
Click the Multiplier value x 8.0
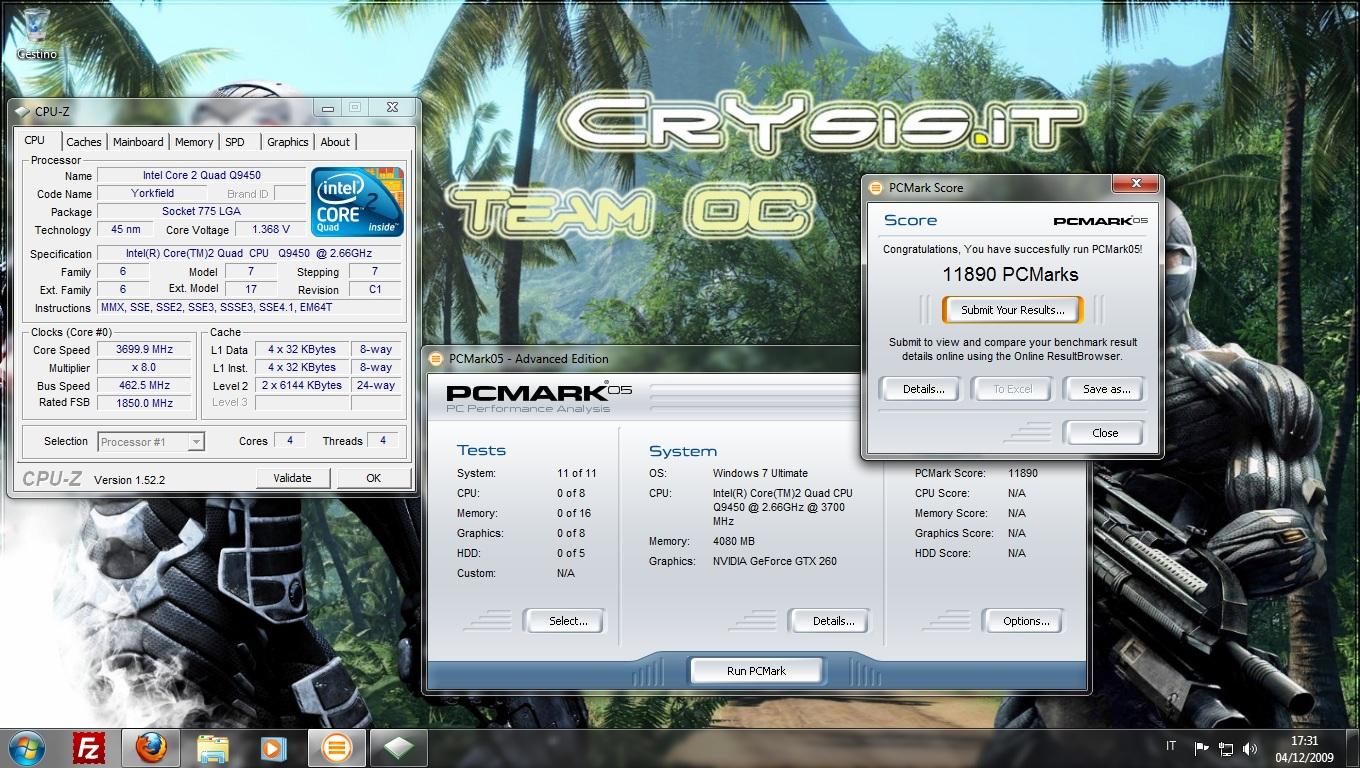pos(145,368)
